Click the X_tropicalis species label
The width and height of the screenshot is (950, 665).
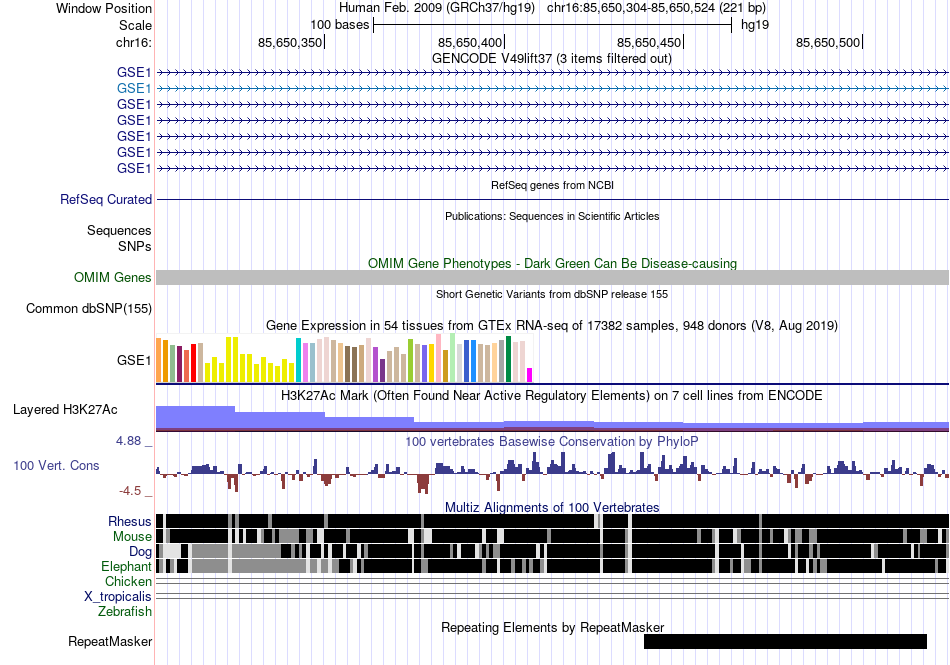[118, 597]
